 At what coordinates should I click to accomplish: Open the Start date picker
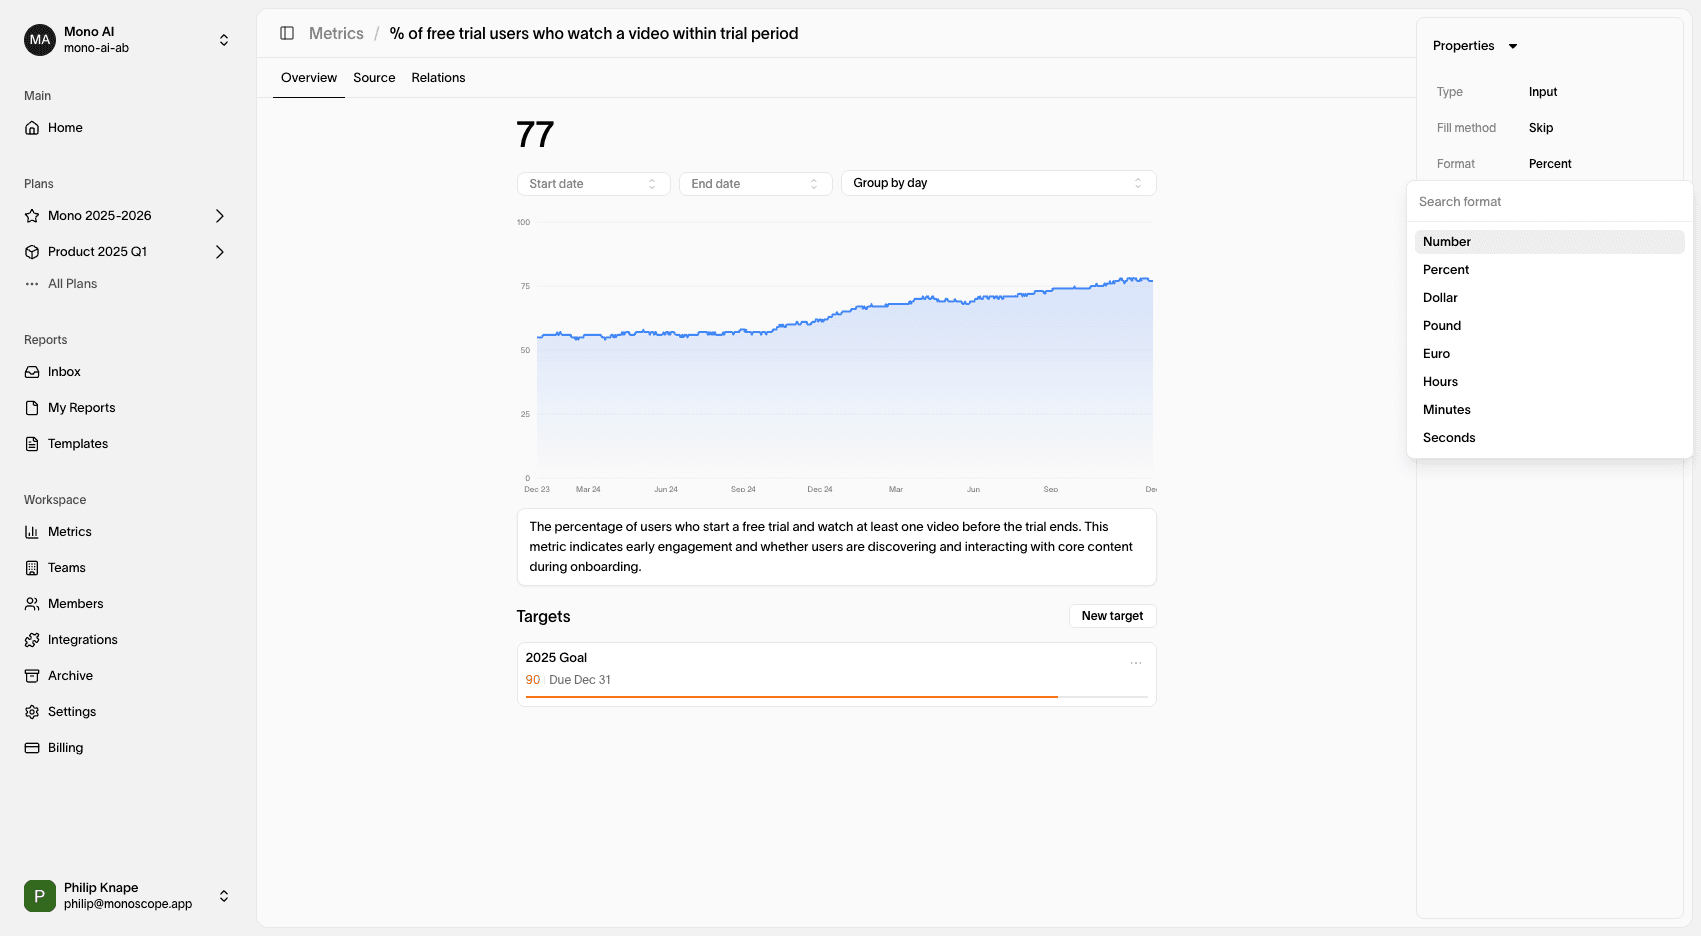(x=592, y=184)
